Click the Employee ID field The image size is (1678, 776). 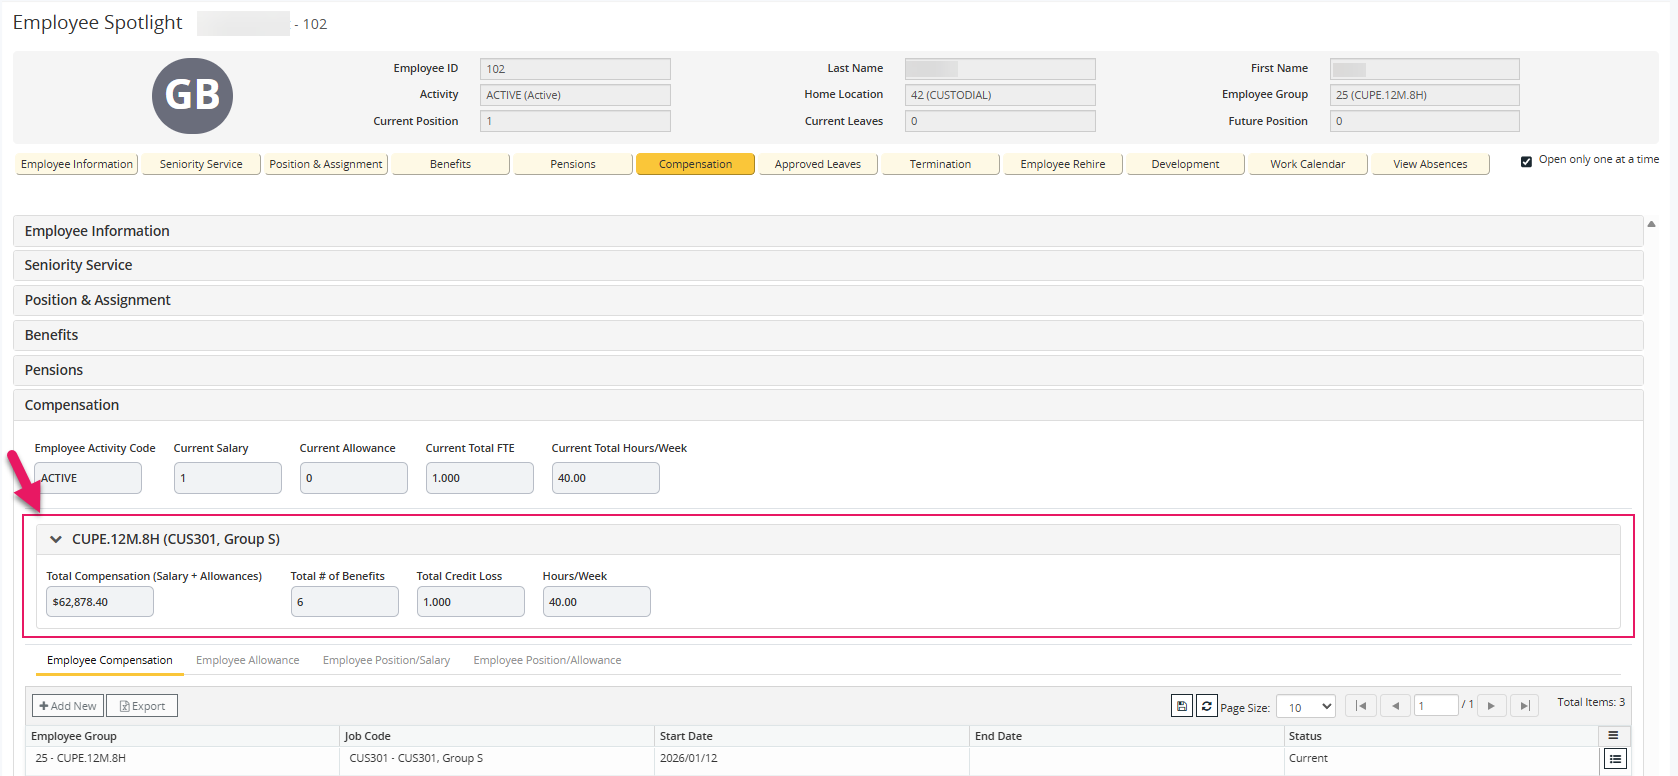click(575, 69)
